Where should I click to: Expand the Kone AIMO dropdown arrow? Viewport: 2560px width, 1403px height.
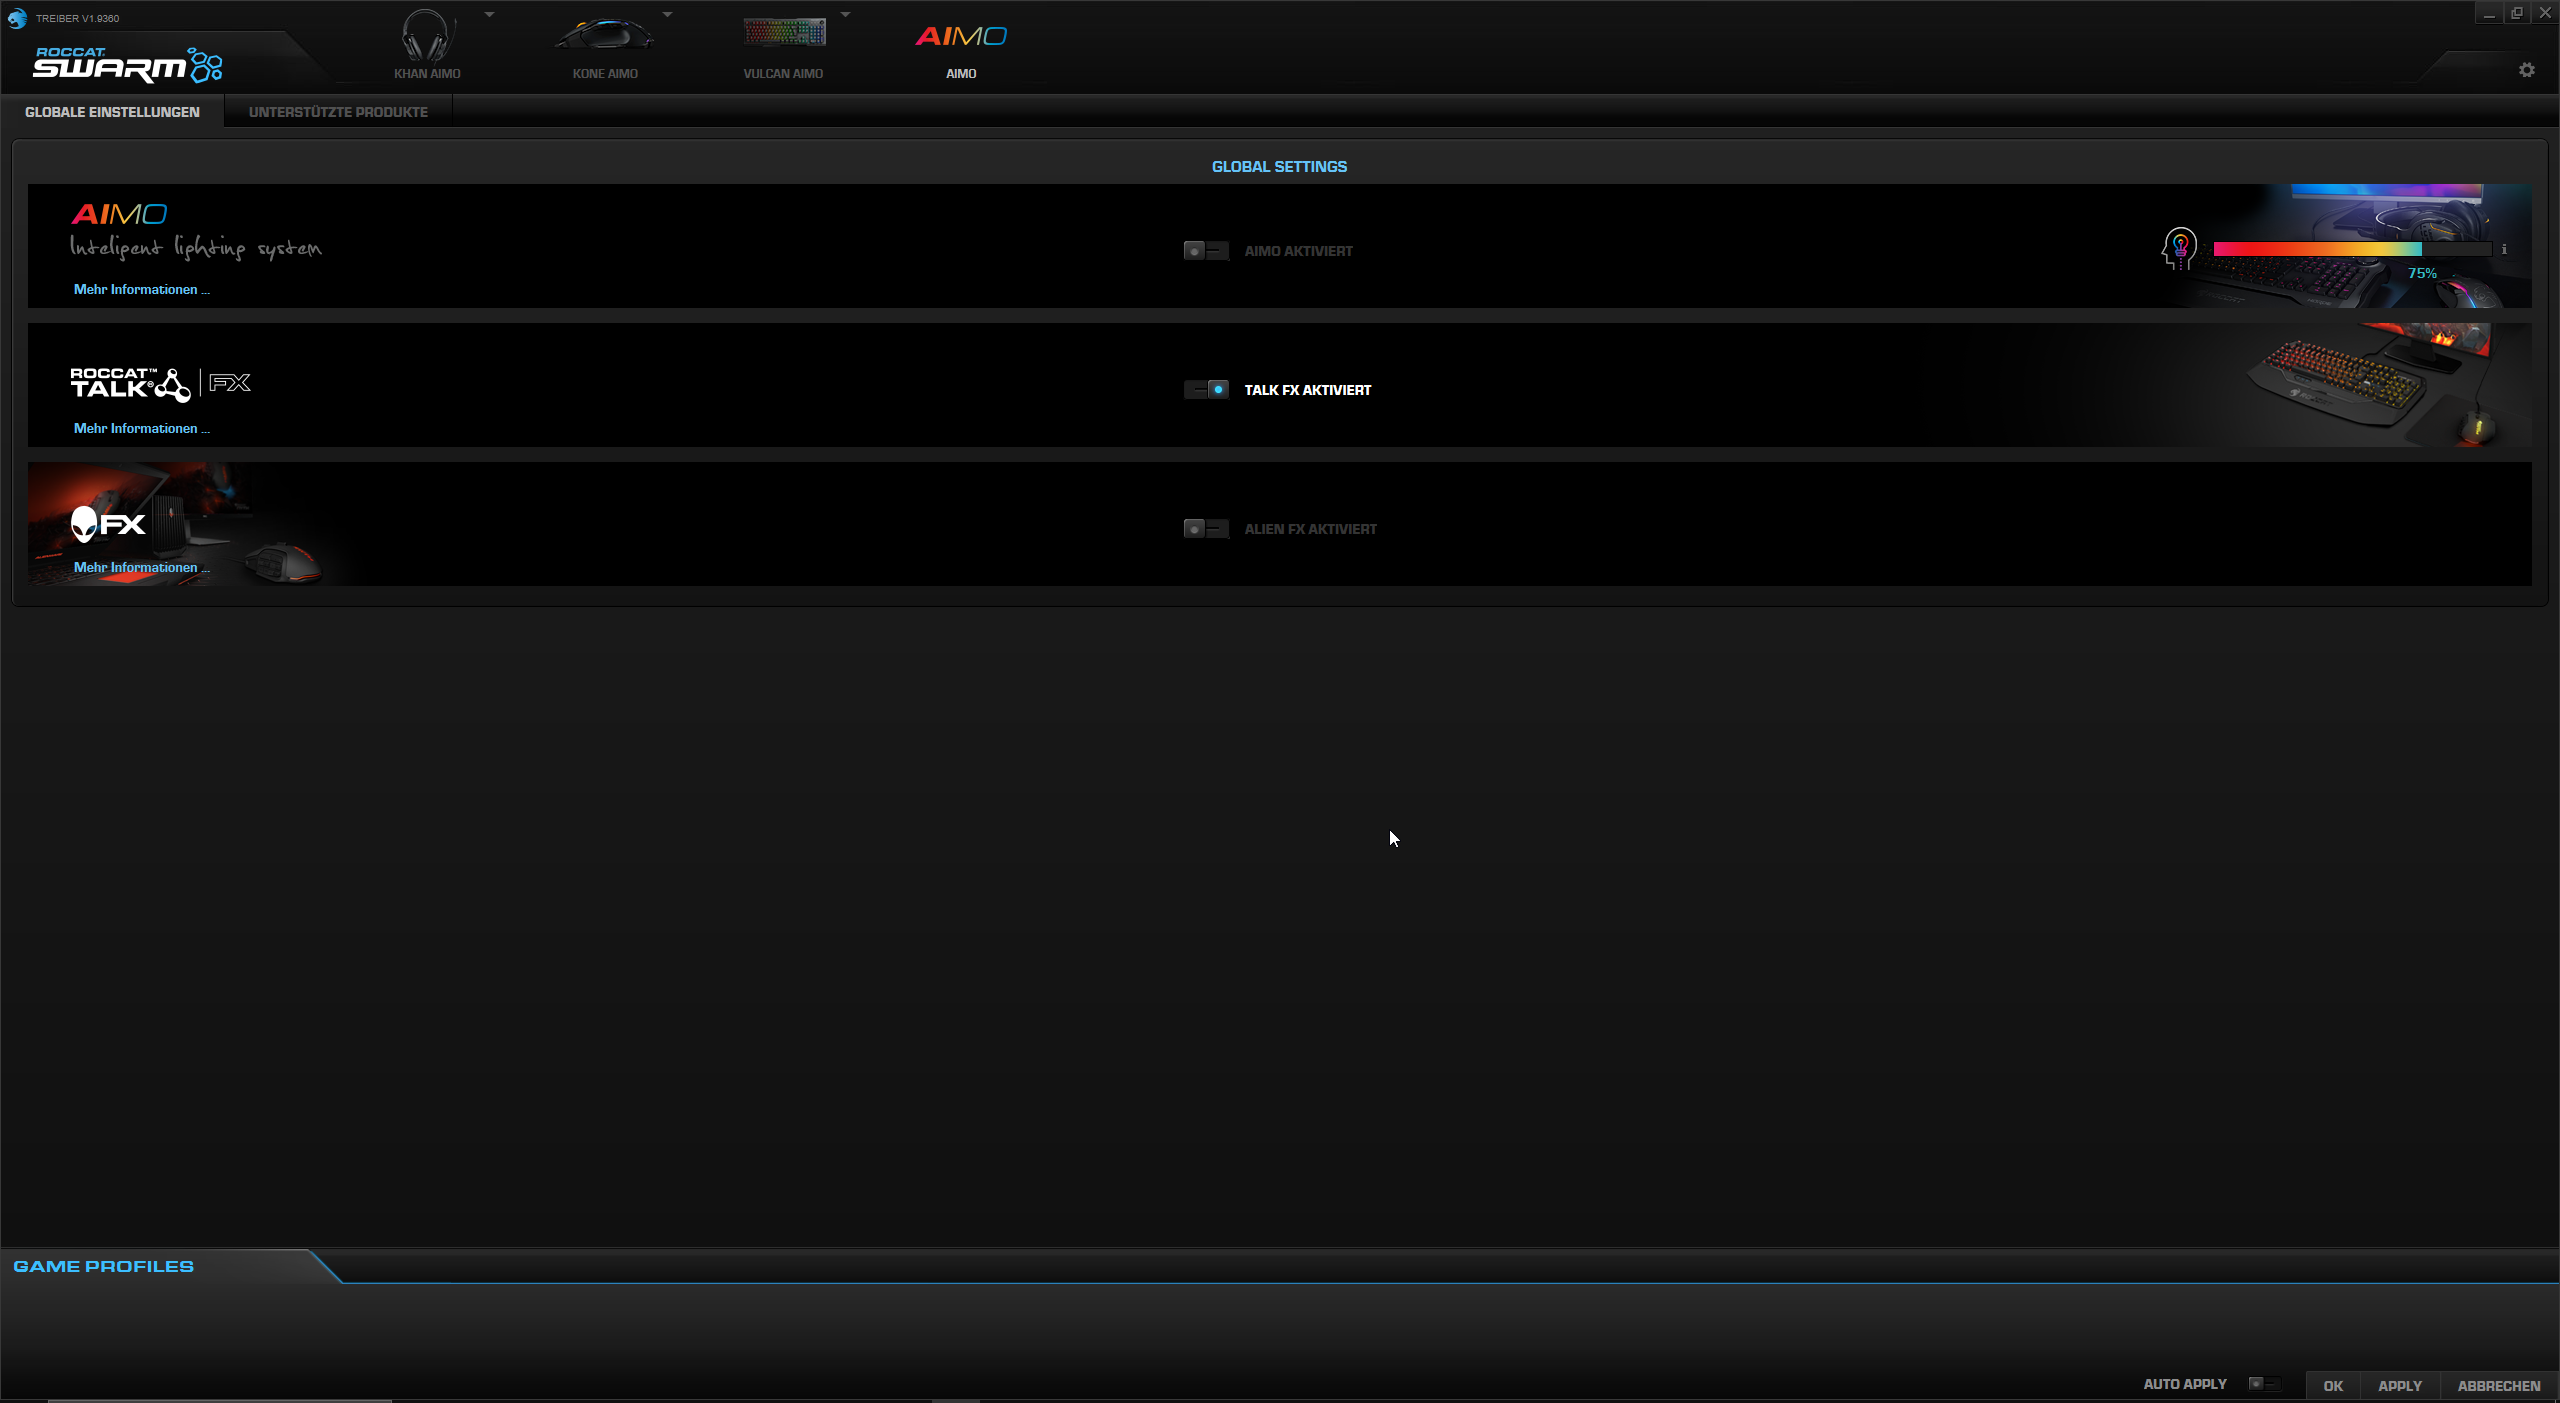point(667,15)
